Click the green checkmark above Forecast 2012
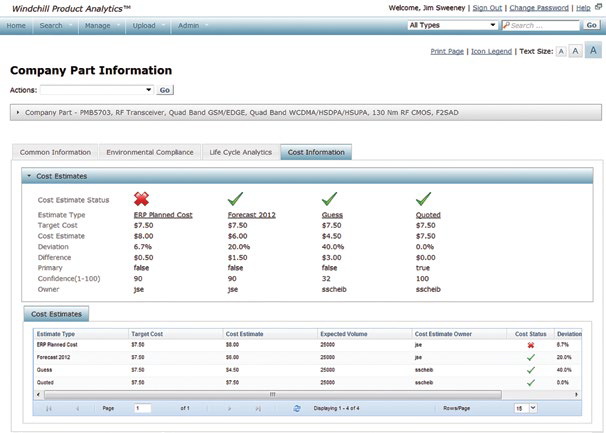This screenshot has width=606, height=433. point(235,199)
